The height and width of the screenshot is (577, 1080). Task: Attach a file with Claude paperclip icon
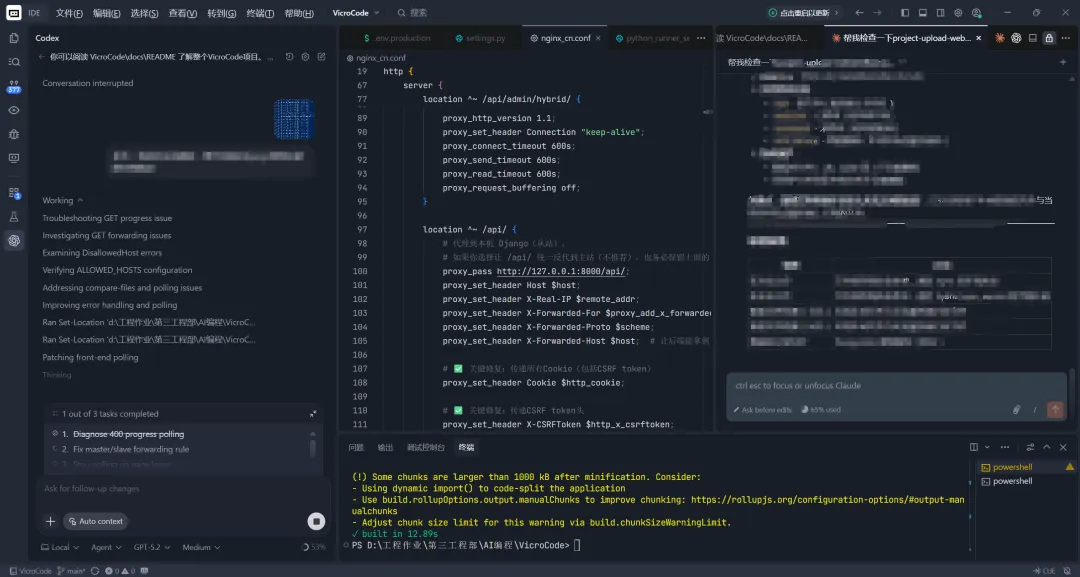[1016, 410]
